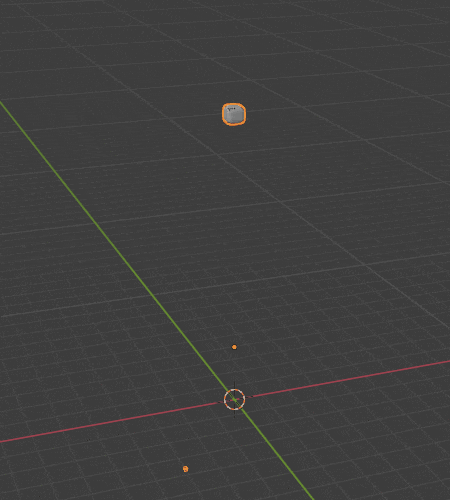
Task: Select the small orange object below the red axis
Action: pyautogui.click(x=186, y=469)
